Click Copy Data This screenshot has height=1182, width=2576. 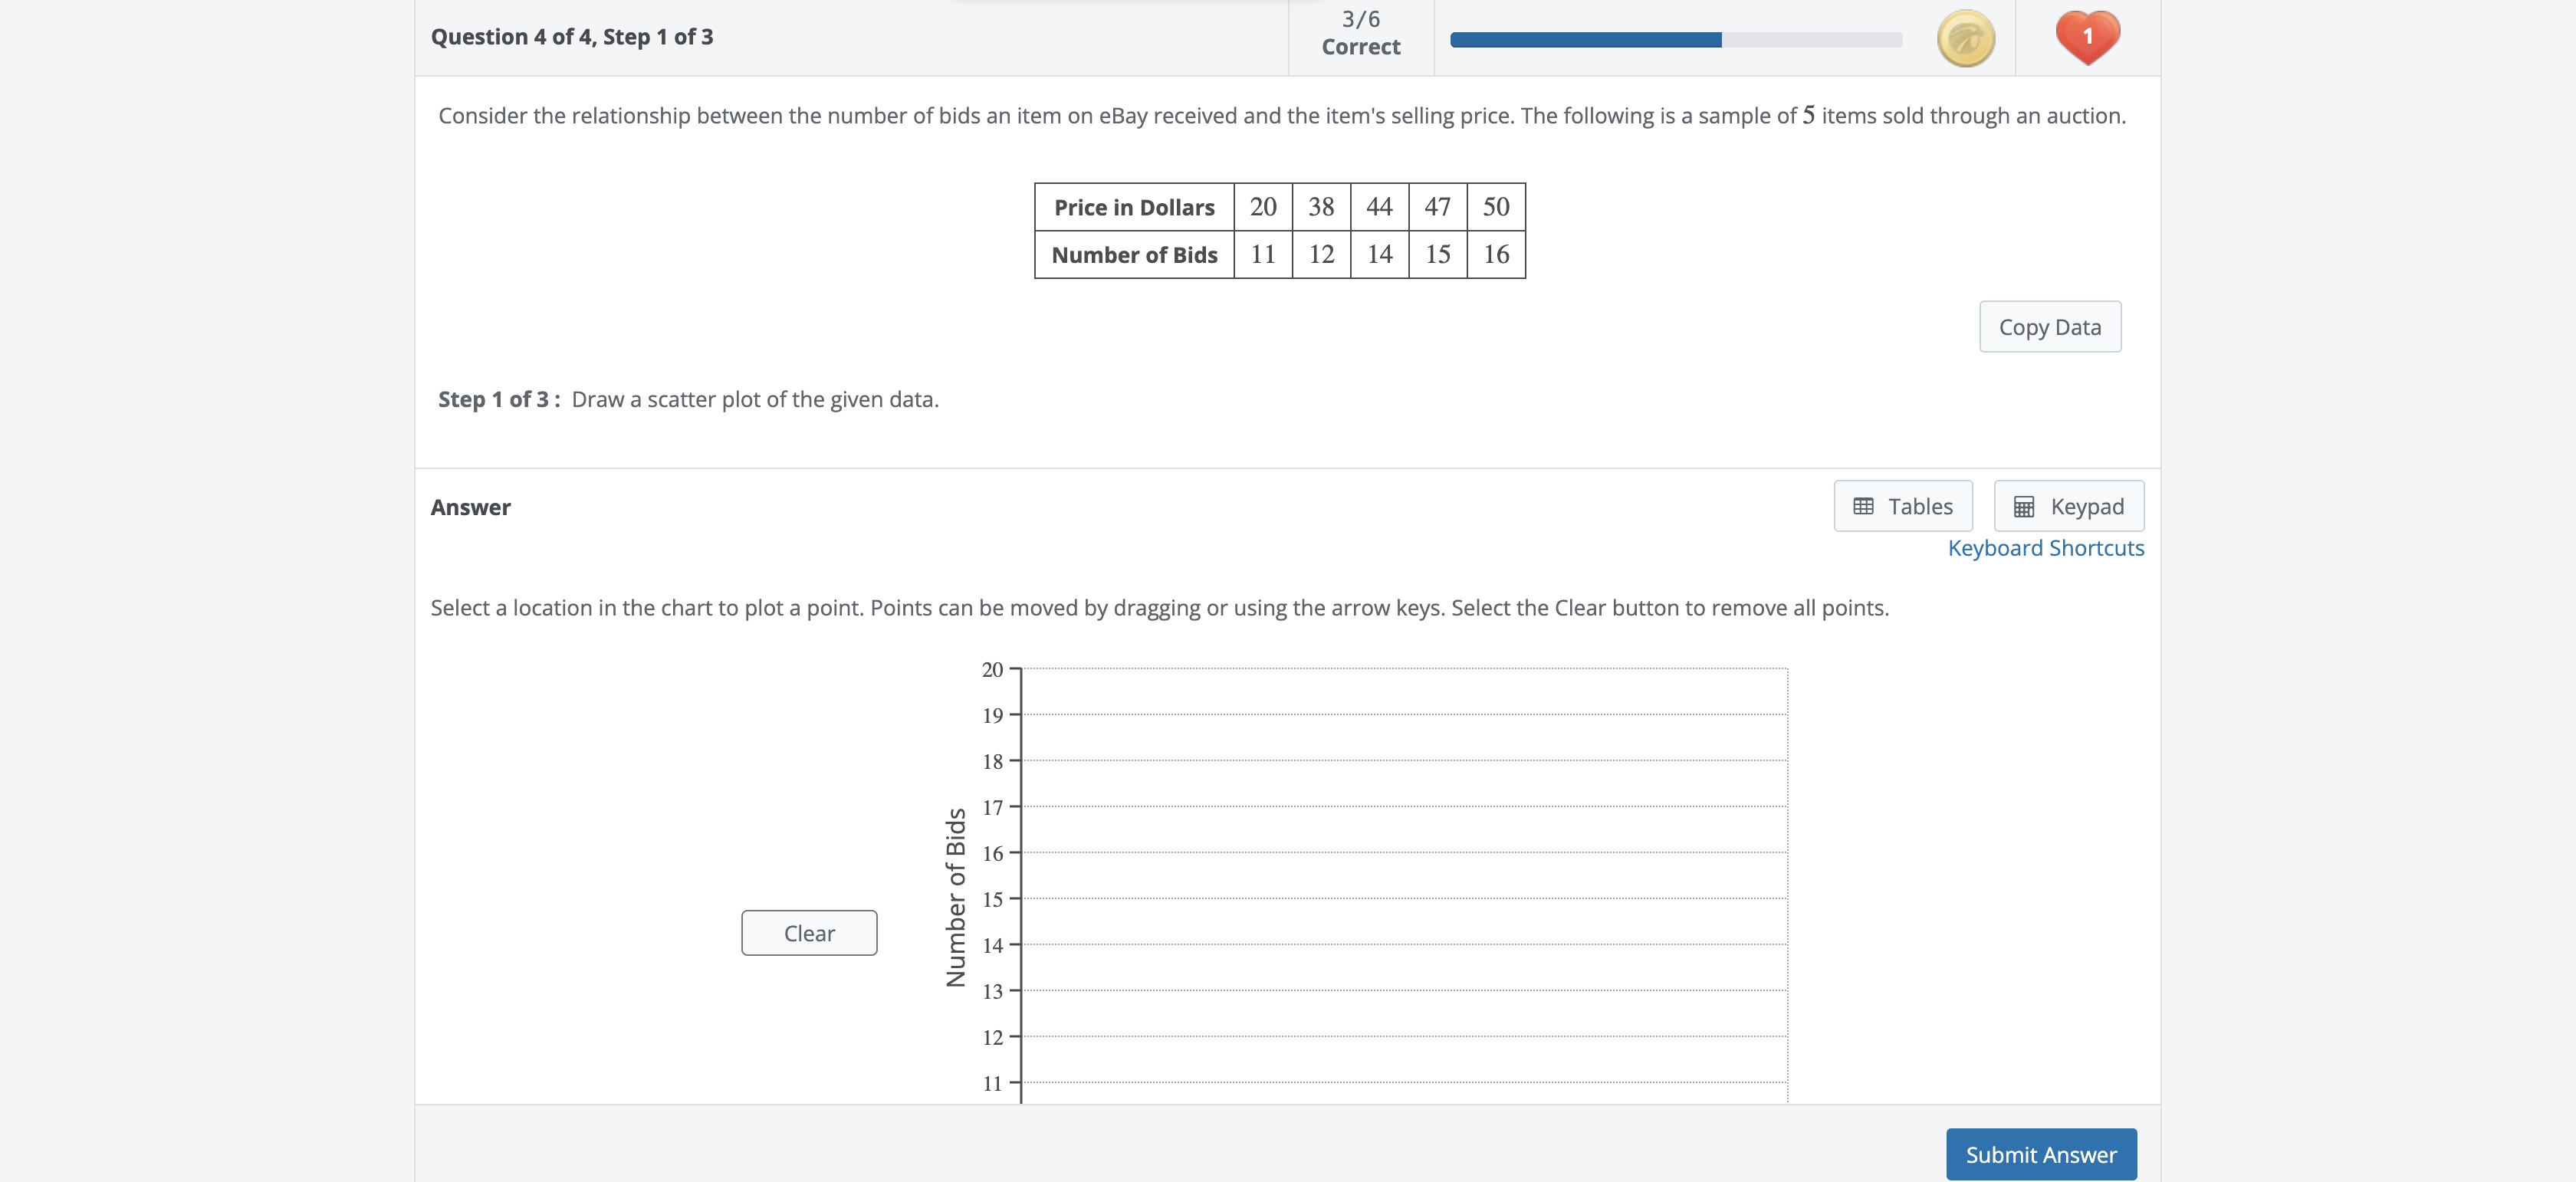[x=2049, y=326]
